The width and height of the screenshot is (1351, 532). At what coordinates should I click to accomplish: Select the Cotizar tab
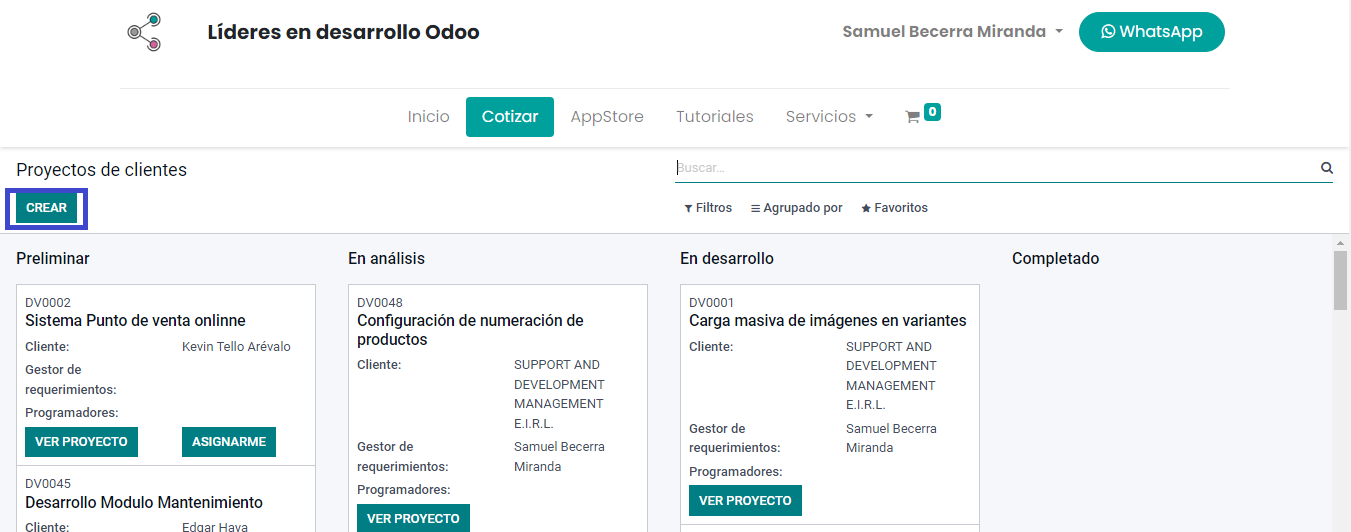coord(510,117)
